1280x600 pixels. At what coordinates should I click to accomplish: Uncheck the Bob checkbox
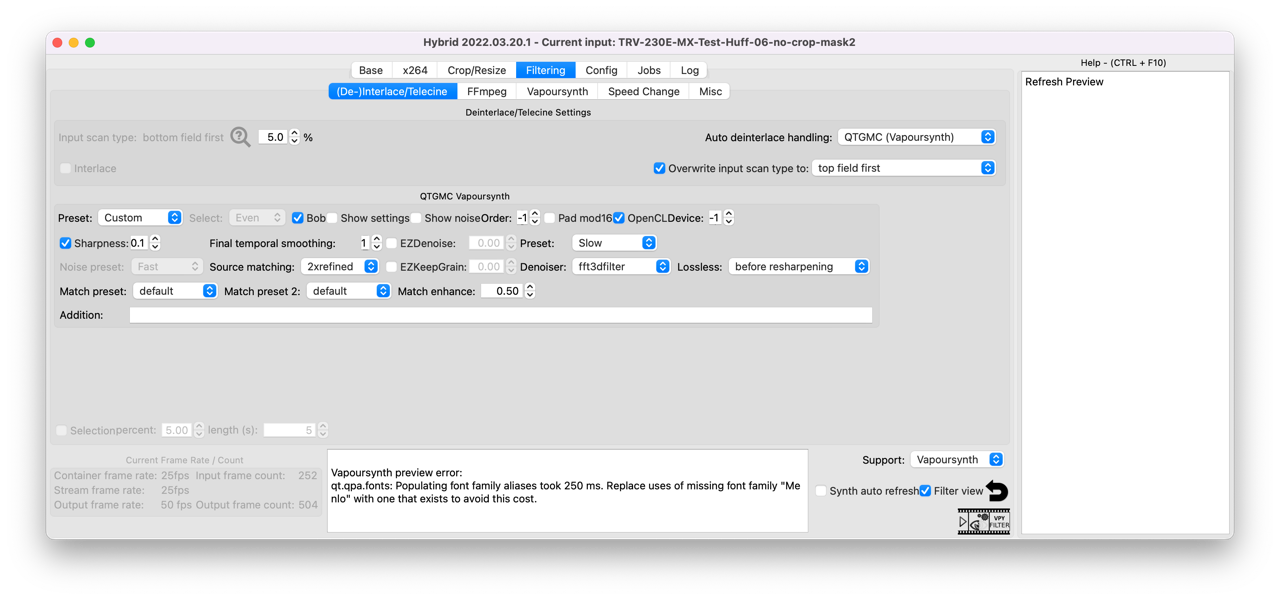pyautogui.click(x=298, y=218)
